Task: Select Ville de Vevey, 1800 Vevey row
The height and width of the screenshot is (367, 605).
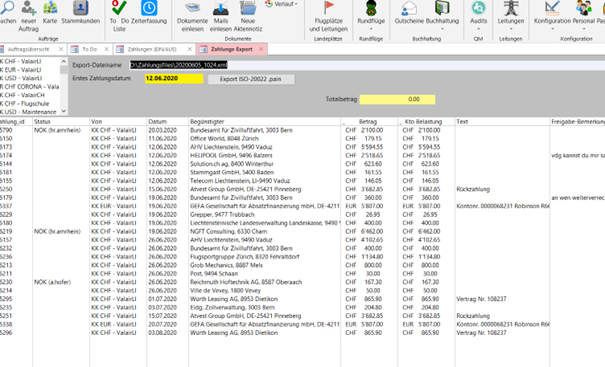Action: click(302, 291)
